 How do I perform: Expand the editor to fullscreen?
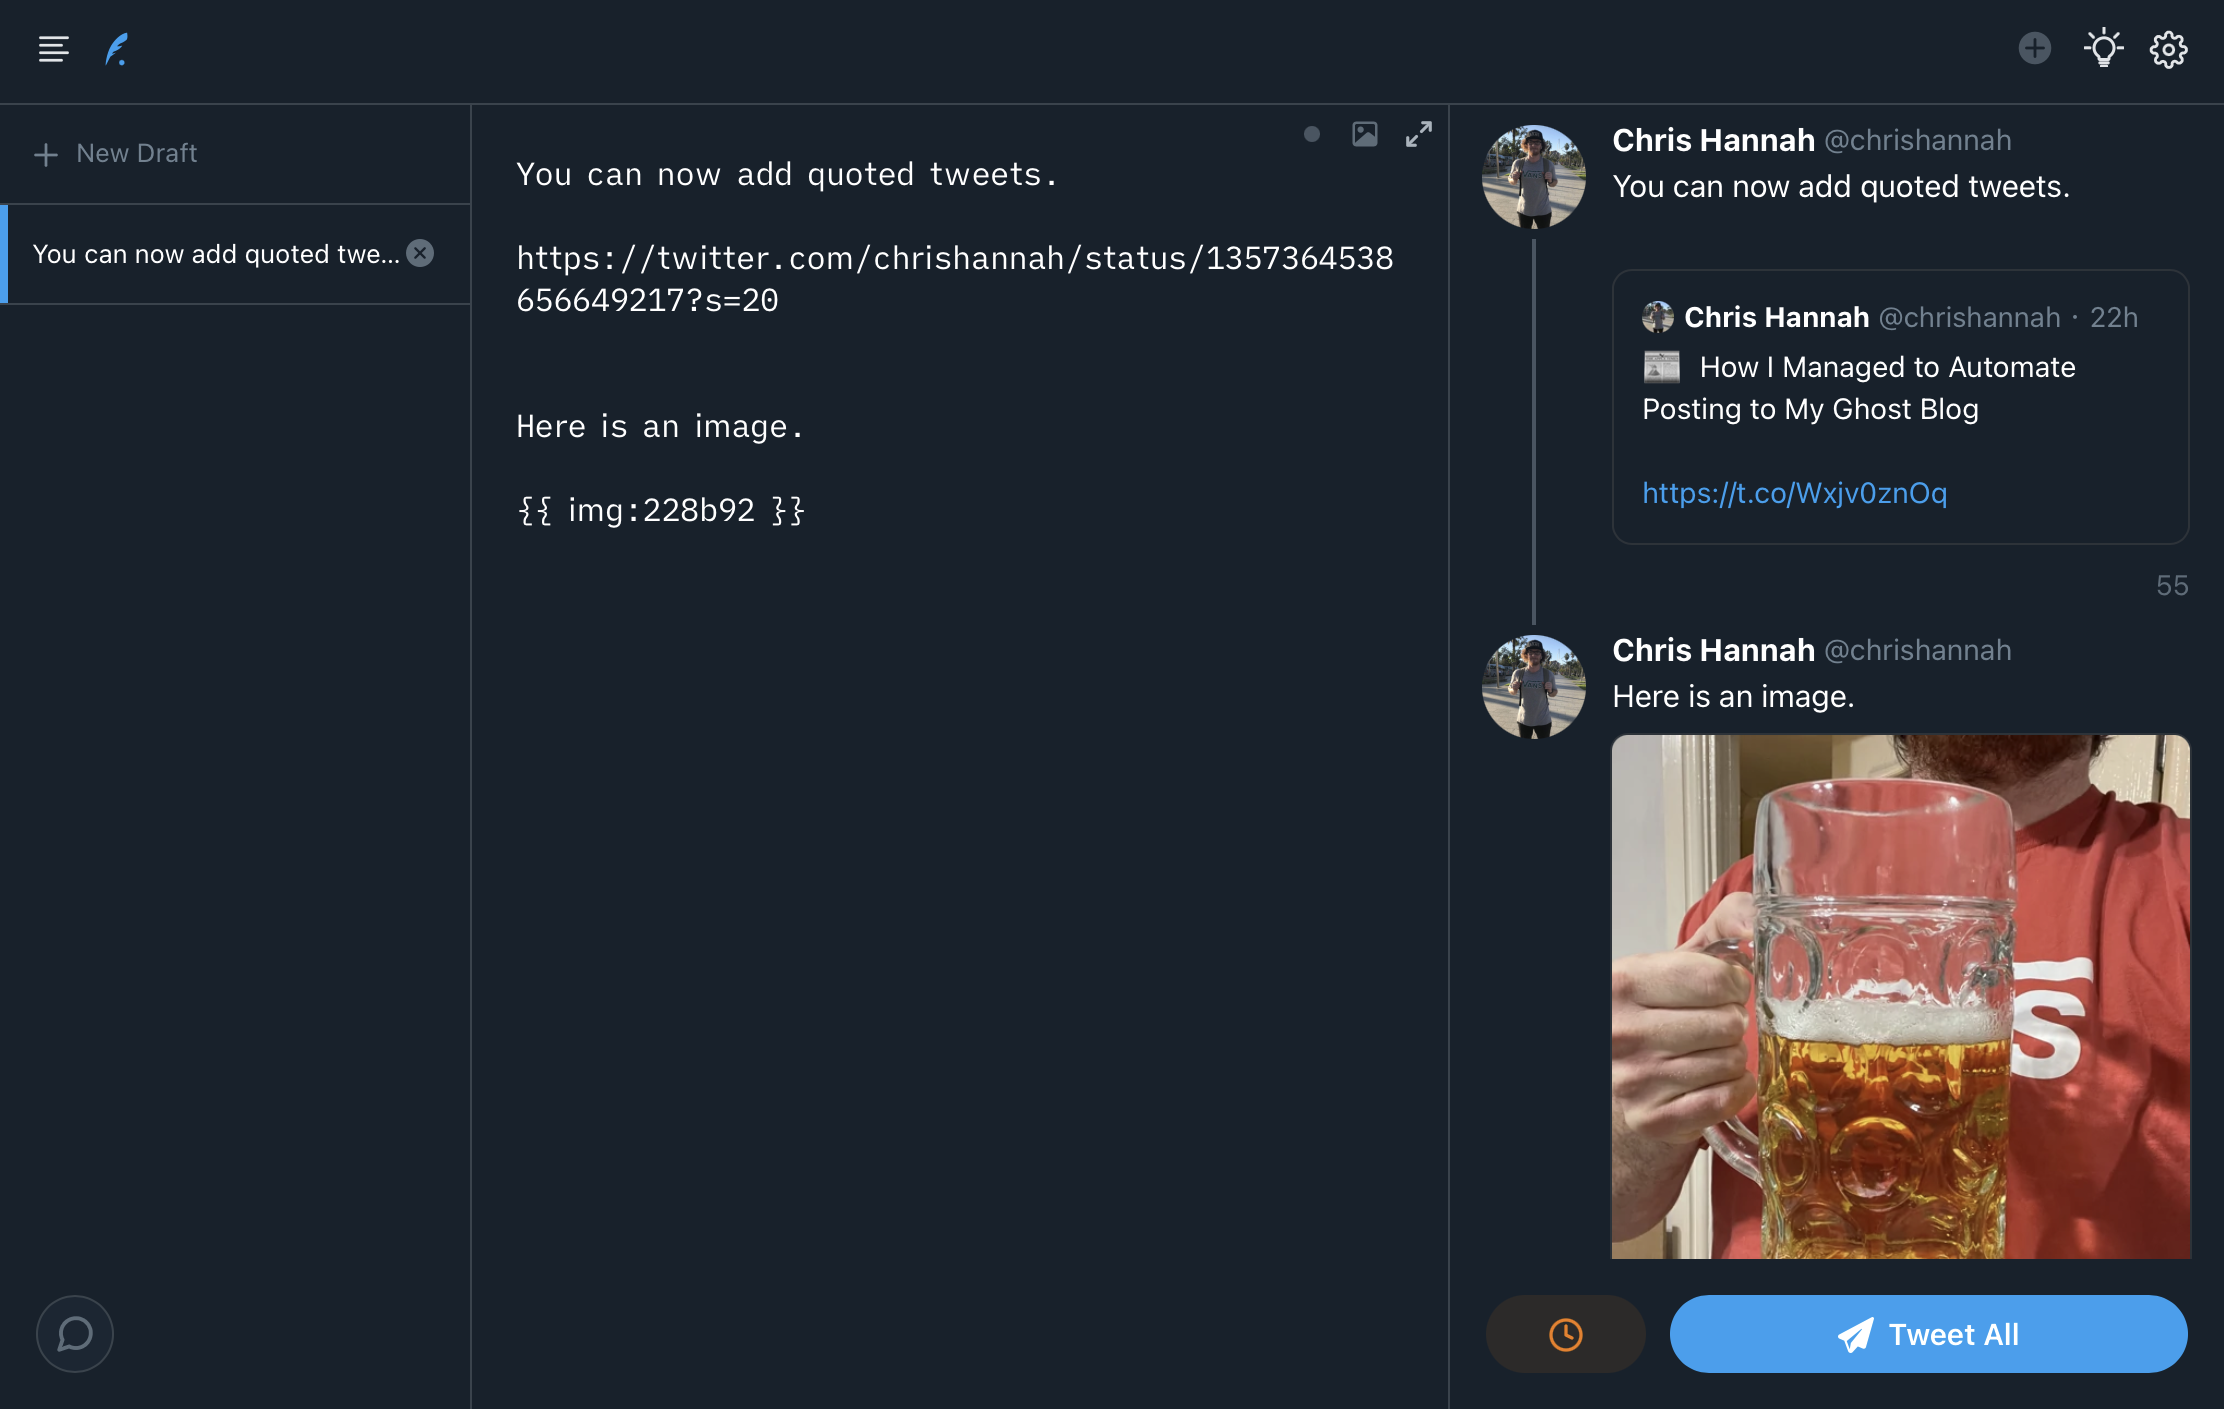click(1418, 134)
